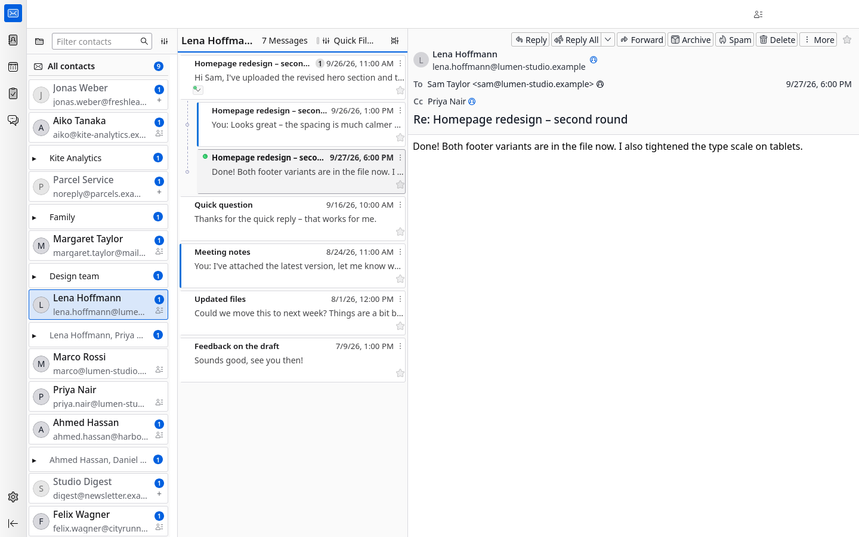Image resolution: width=859 pixels, height=537 pixels.
Task: Expand the Design team group
Action: tap(34, 277)
